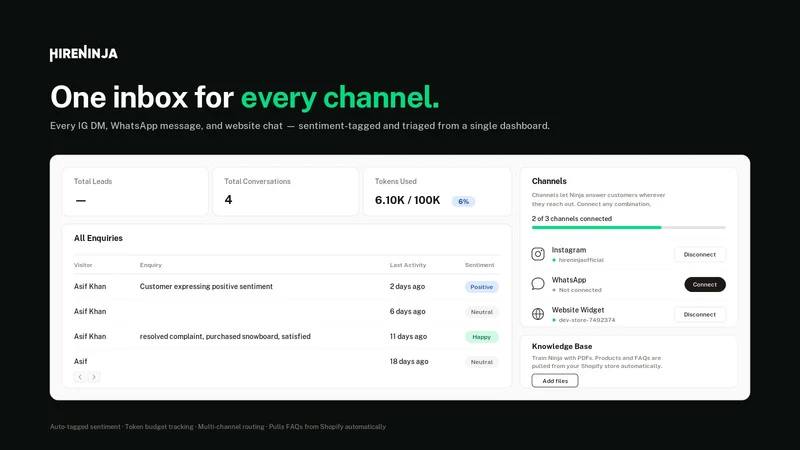Viewport: 800px width, 450px height.
Task: Open the Total Conversations card
Action: pos(286,191)
